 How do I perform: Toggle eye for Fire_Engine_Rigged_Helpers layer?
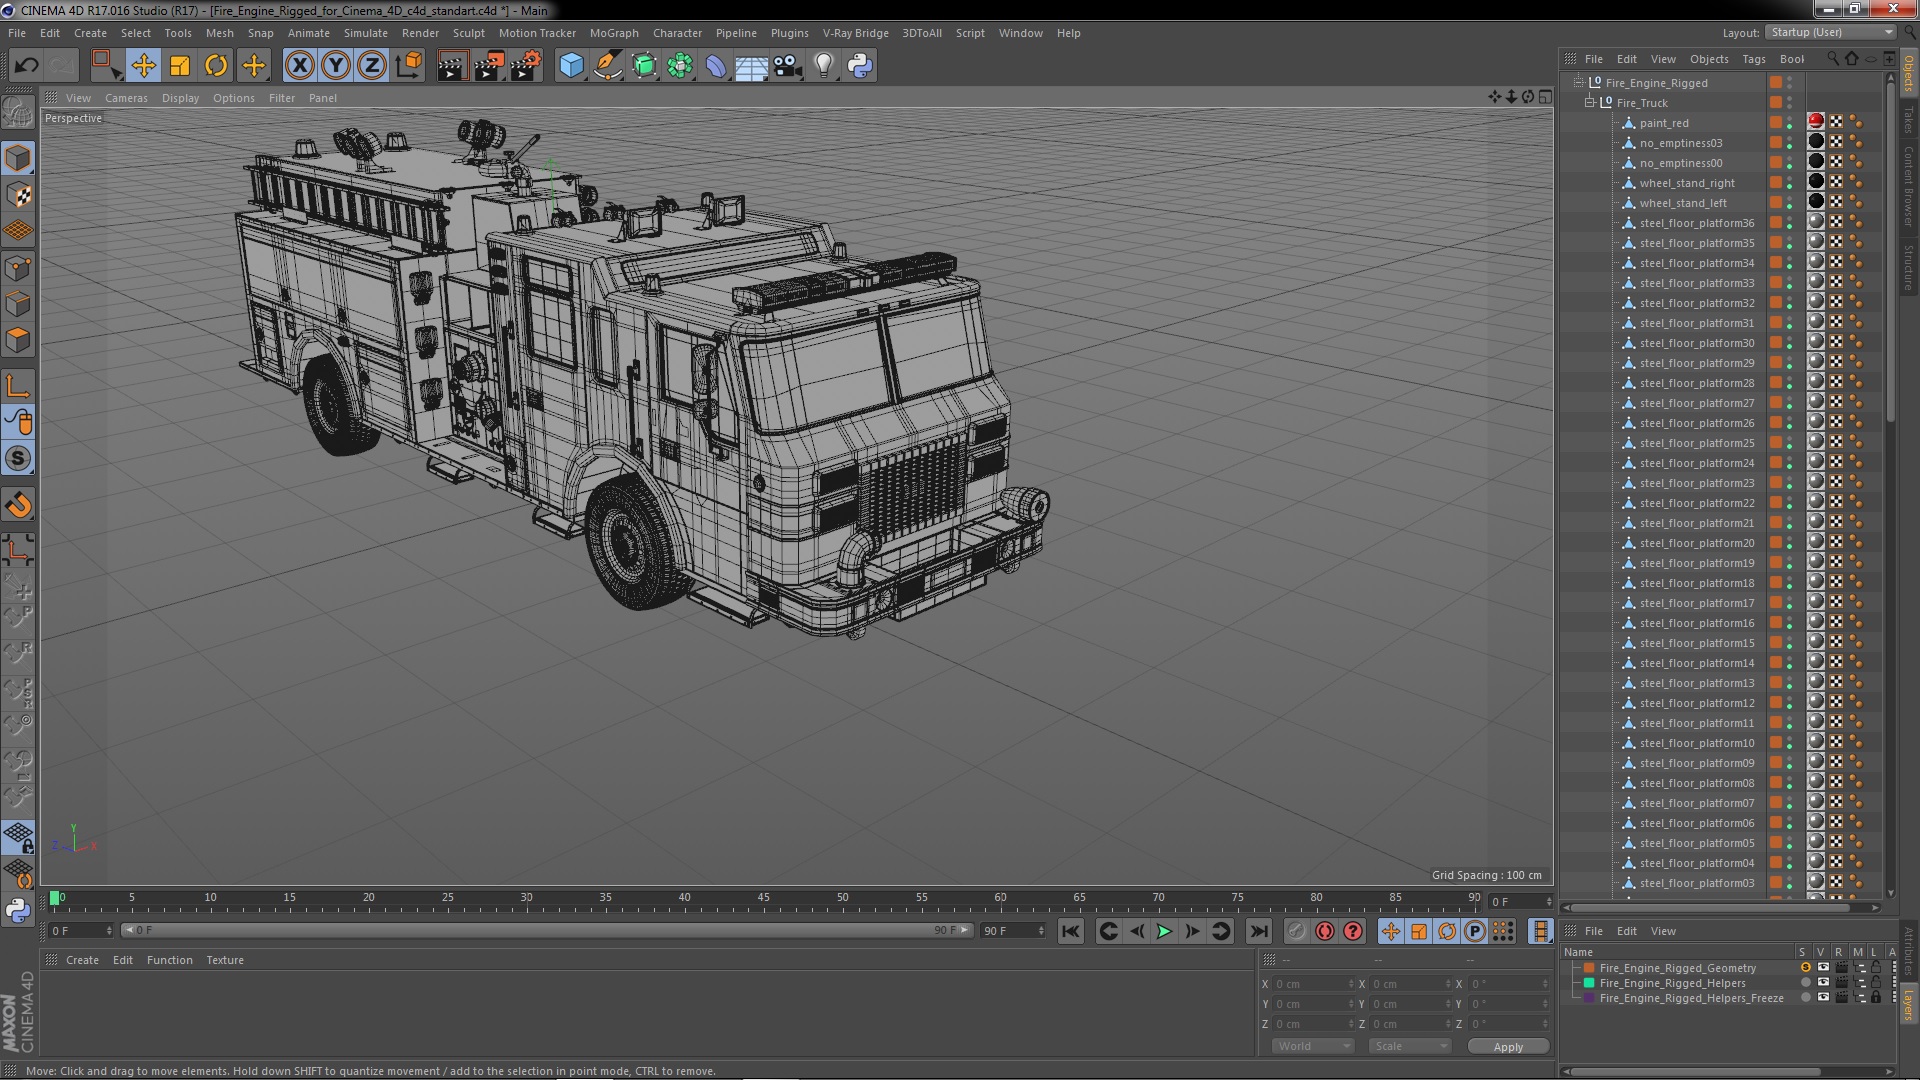coord(1823,983)
